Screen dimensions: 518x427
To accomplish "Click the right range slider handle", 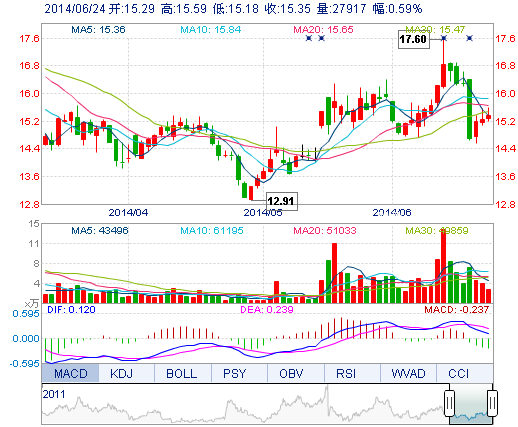I will pyautogui.click(x=493, y=403).
